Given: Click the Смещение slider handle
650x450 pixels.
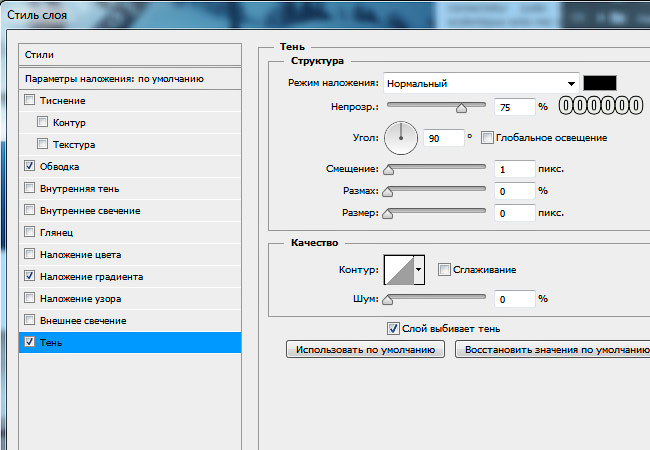Looking at the screenshot, I should click(388, 169).
